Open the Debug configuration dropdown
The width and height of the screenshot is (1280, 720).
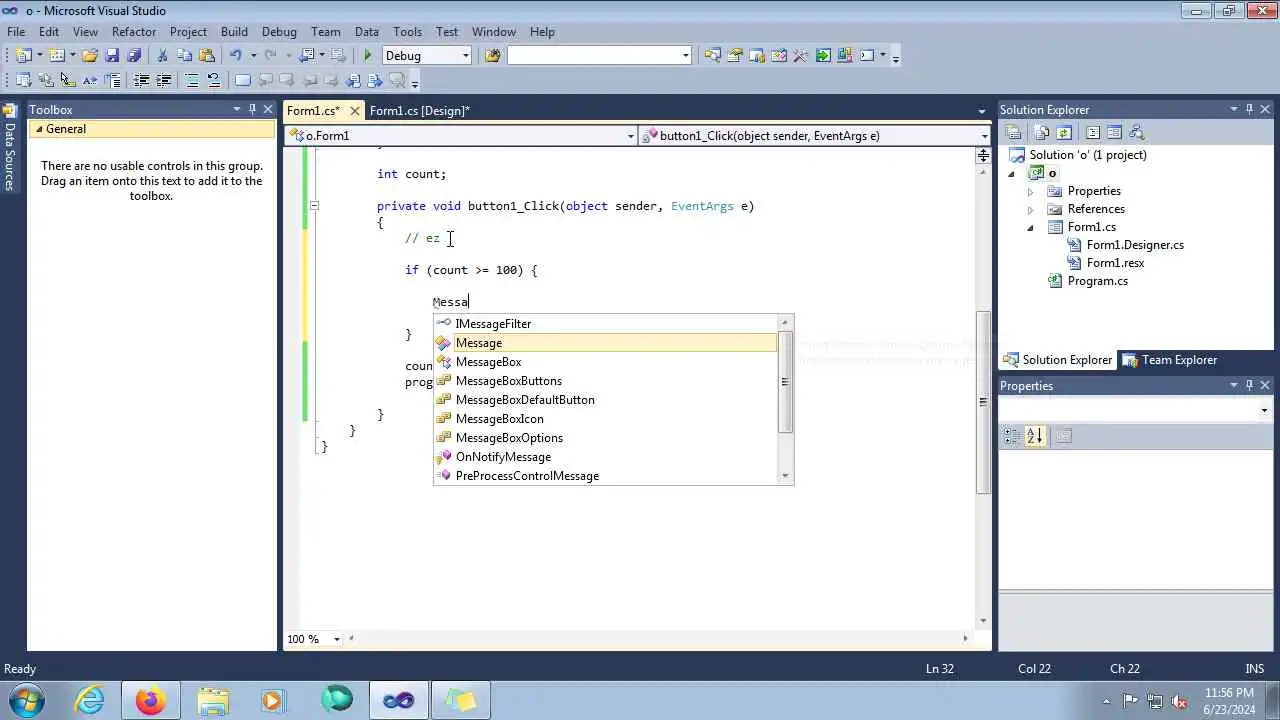[465, 56]
